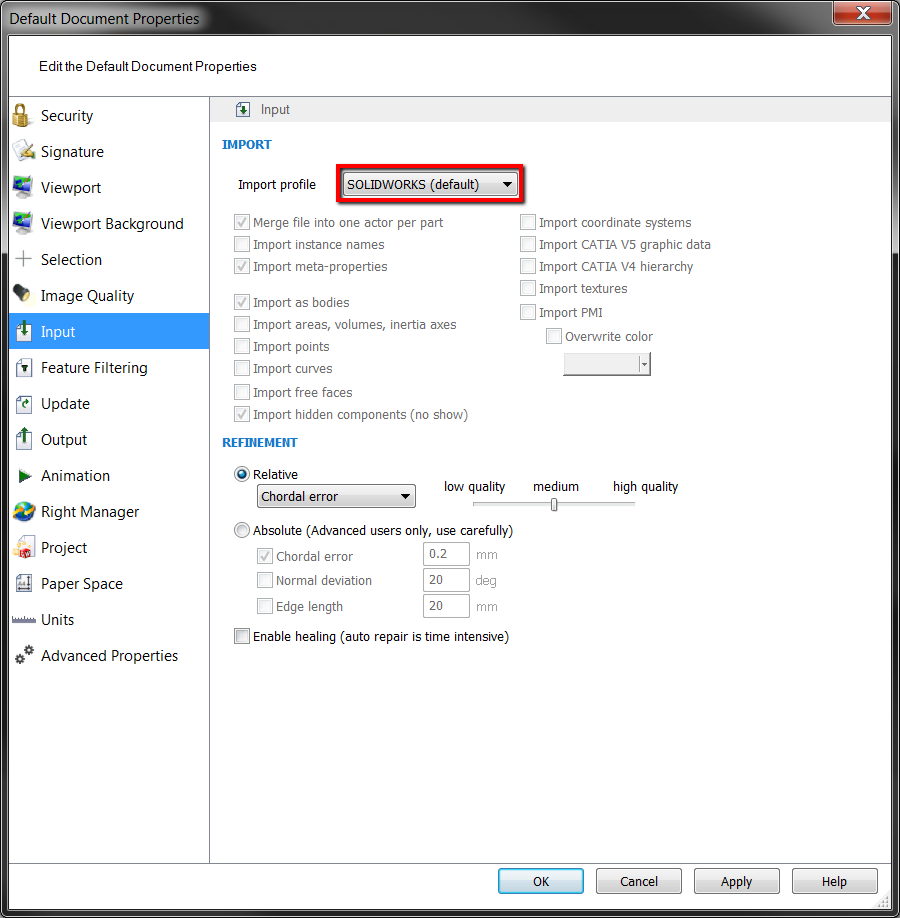Image resolution: width=900 pixels, height=918 pixels.
Task: Toggle Import meta-properties checkbox
Action: point(242,266)
